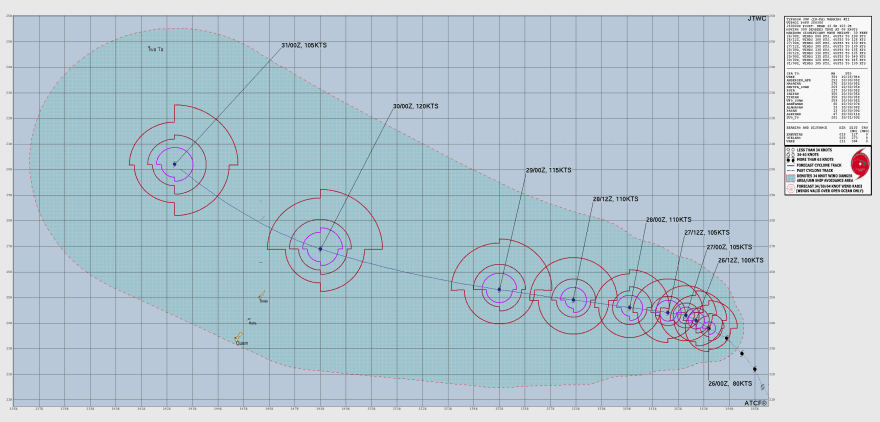Click the '31/00Z, 105KTS' label
Viewport: 880px width, 422px height.
coord(303,45)
